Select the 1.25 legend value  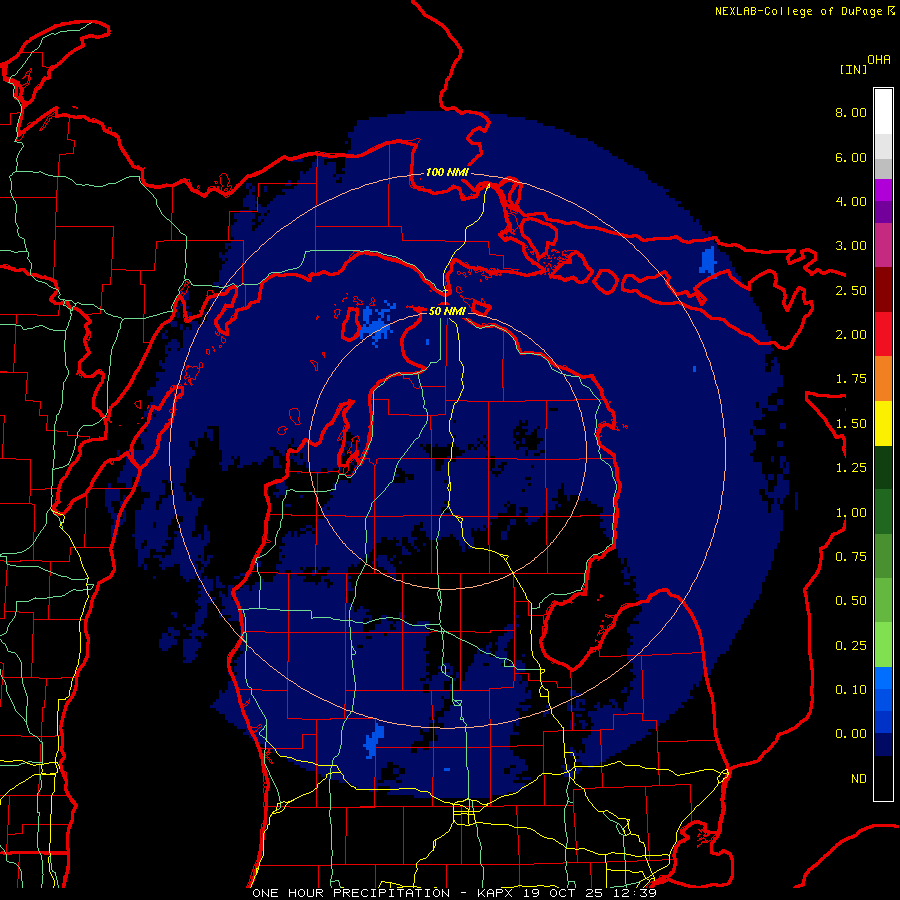pyautogui.click(x=851, y=468)
